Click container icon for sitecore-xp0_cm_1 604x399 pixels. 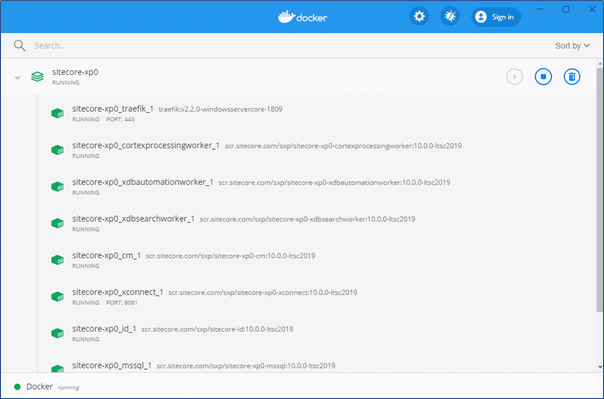57,260
